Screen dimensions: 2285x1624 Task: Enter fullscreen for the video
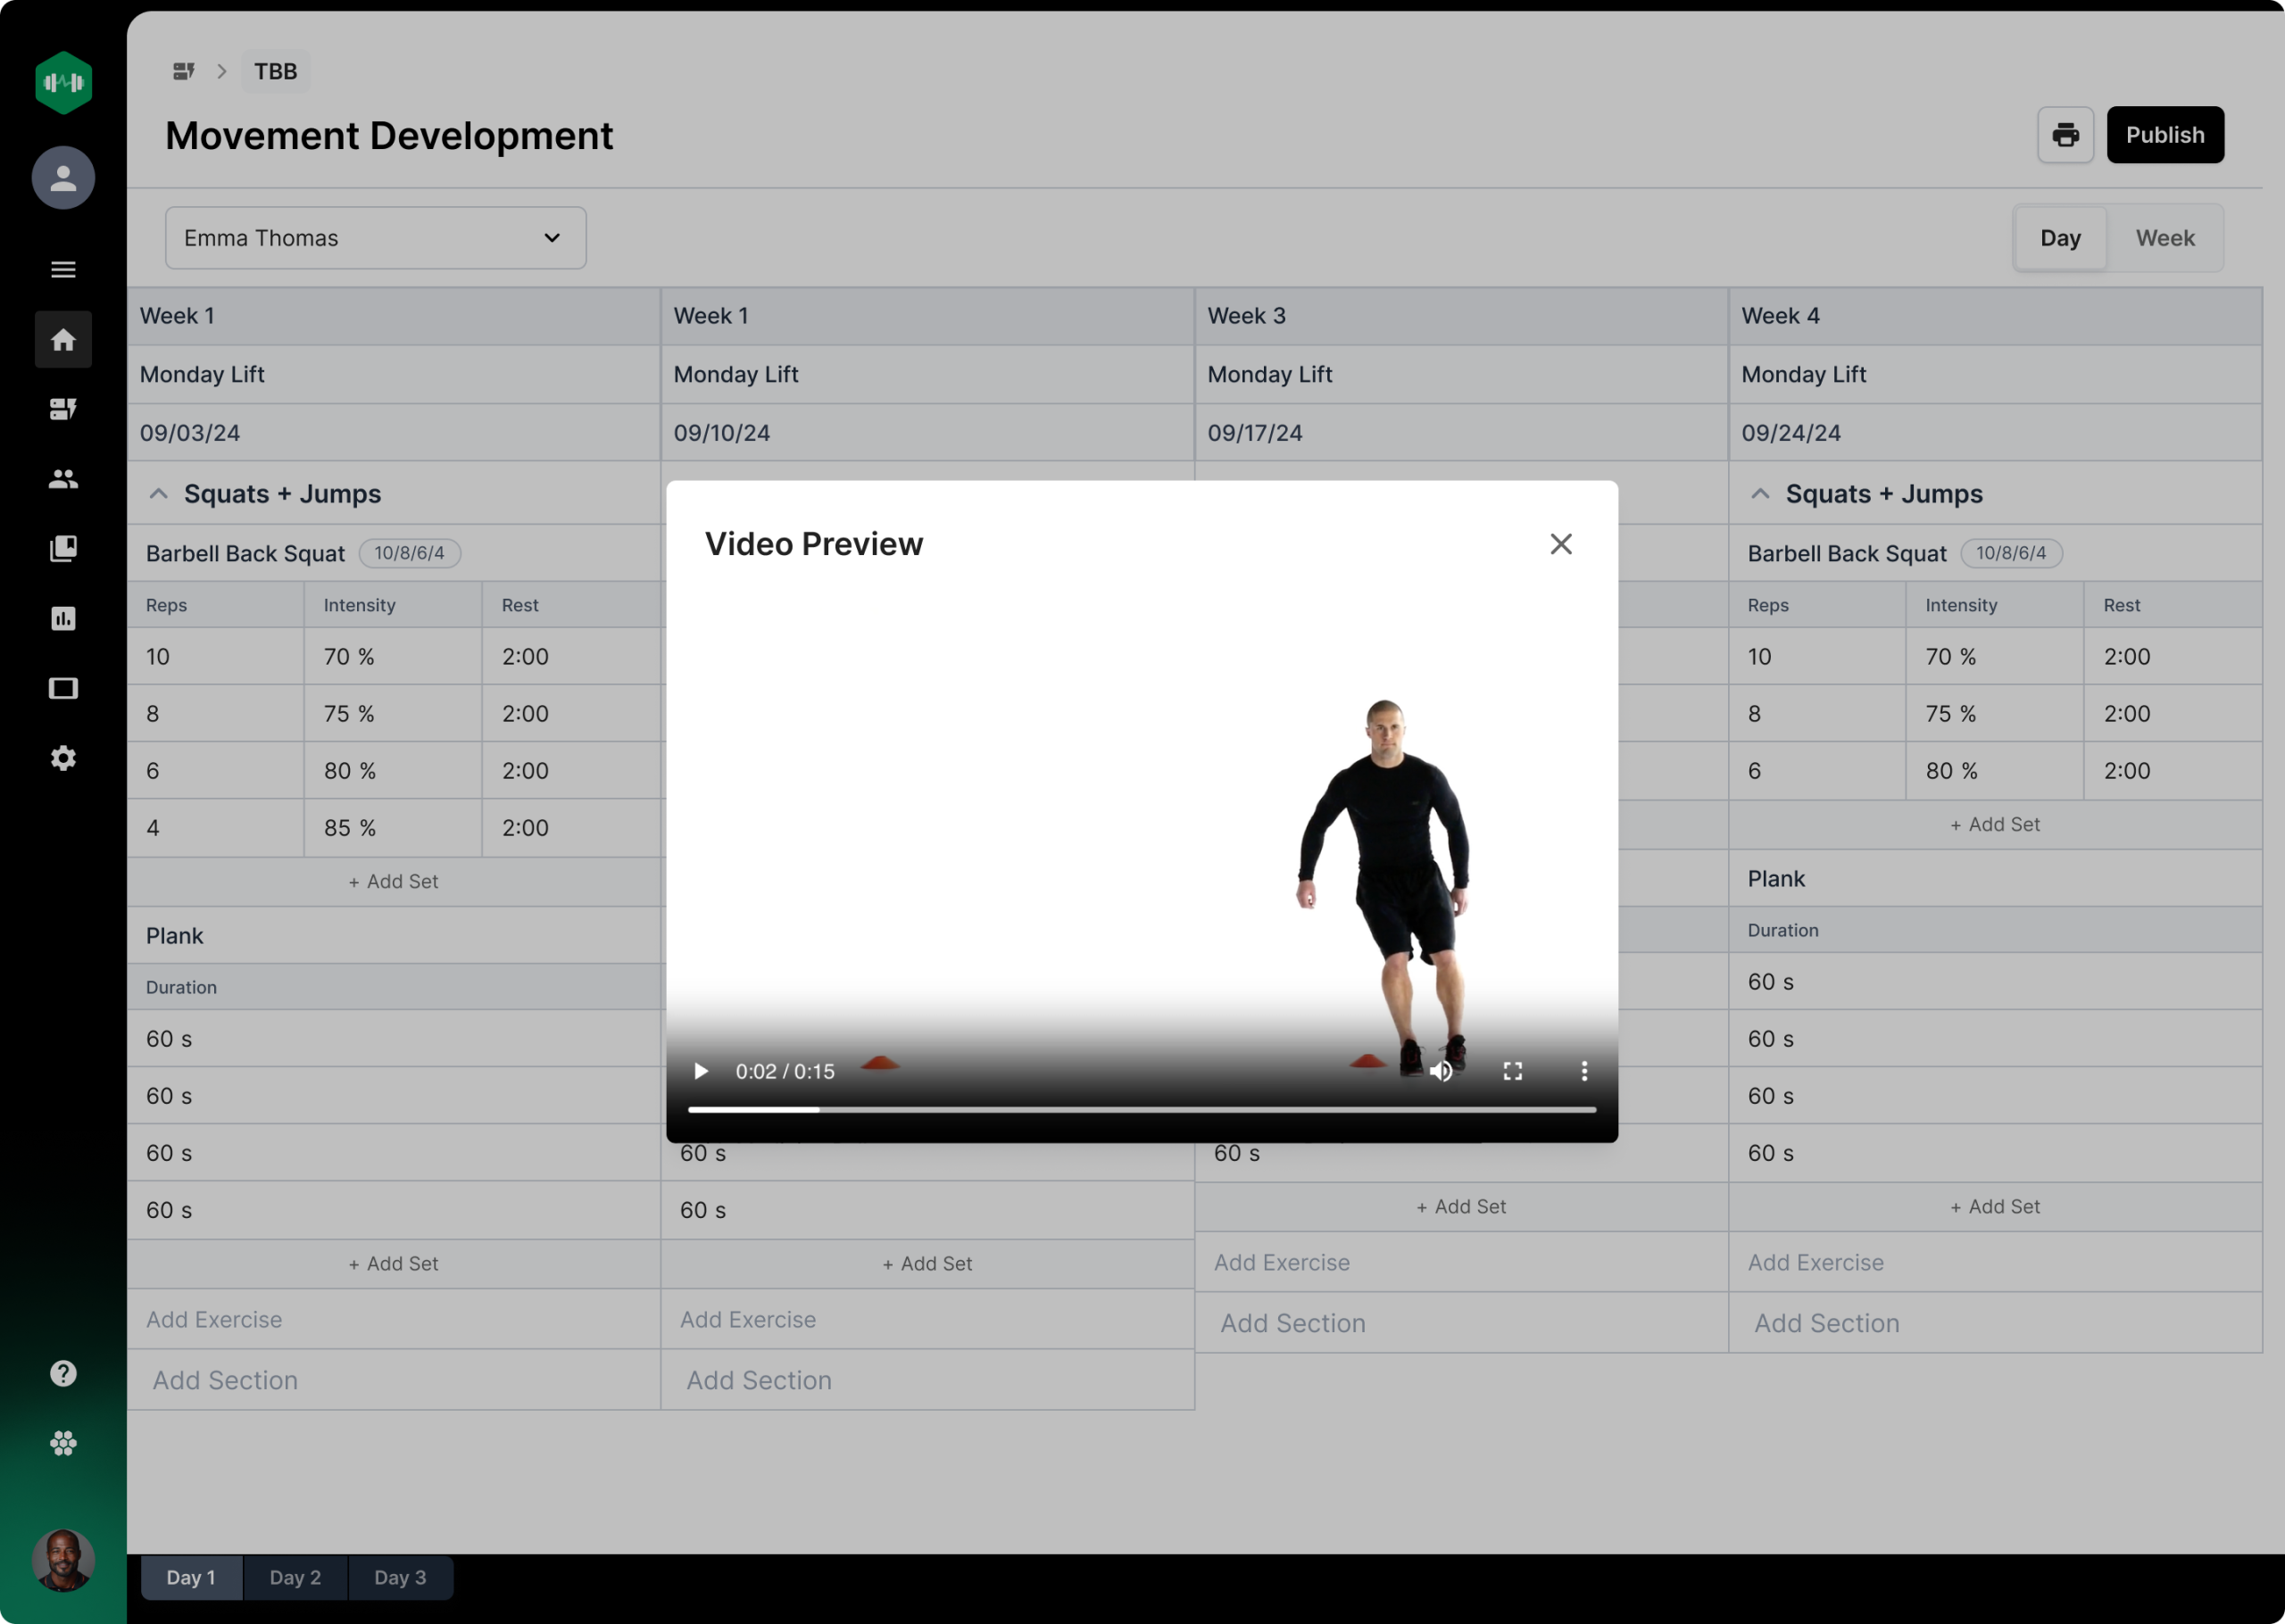[x=1513, y=1071]
